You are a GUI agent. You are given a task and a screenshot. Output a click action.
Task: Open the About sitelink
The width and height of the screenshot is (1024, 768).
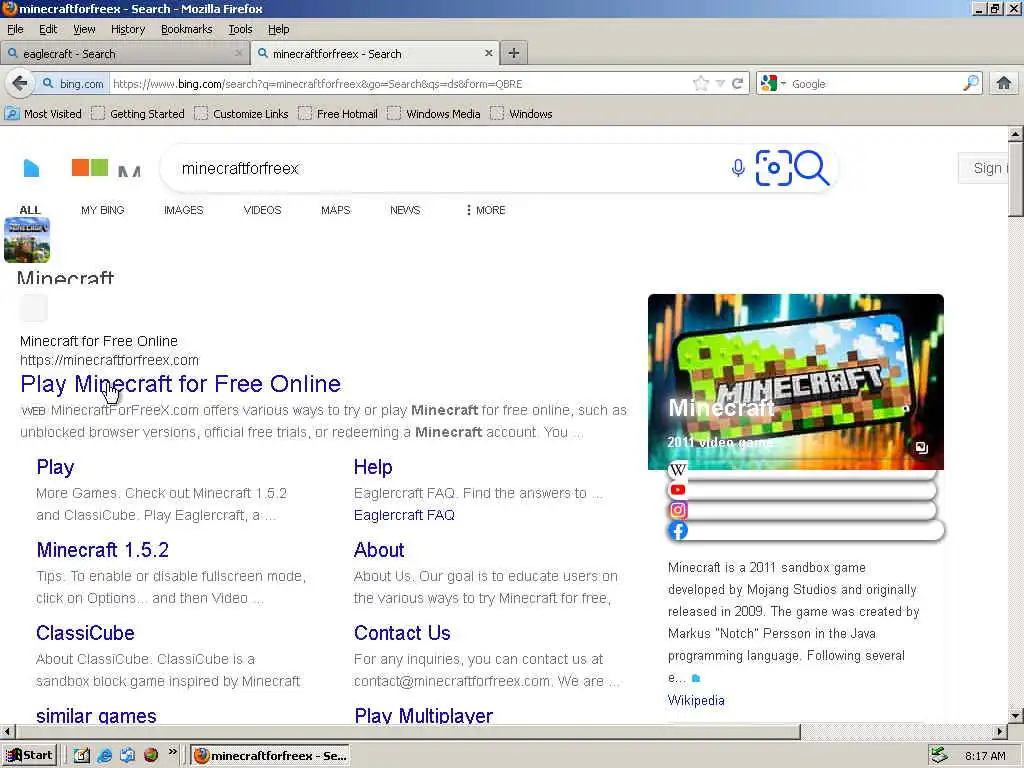tap(379, 550)
